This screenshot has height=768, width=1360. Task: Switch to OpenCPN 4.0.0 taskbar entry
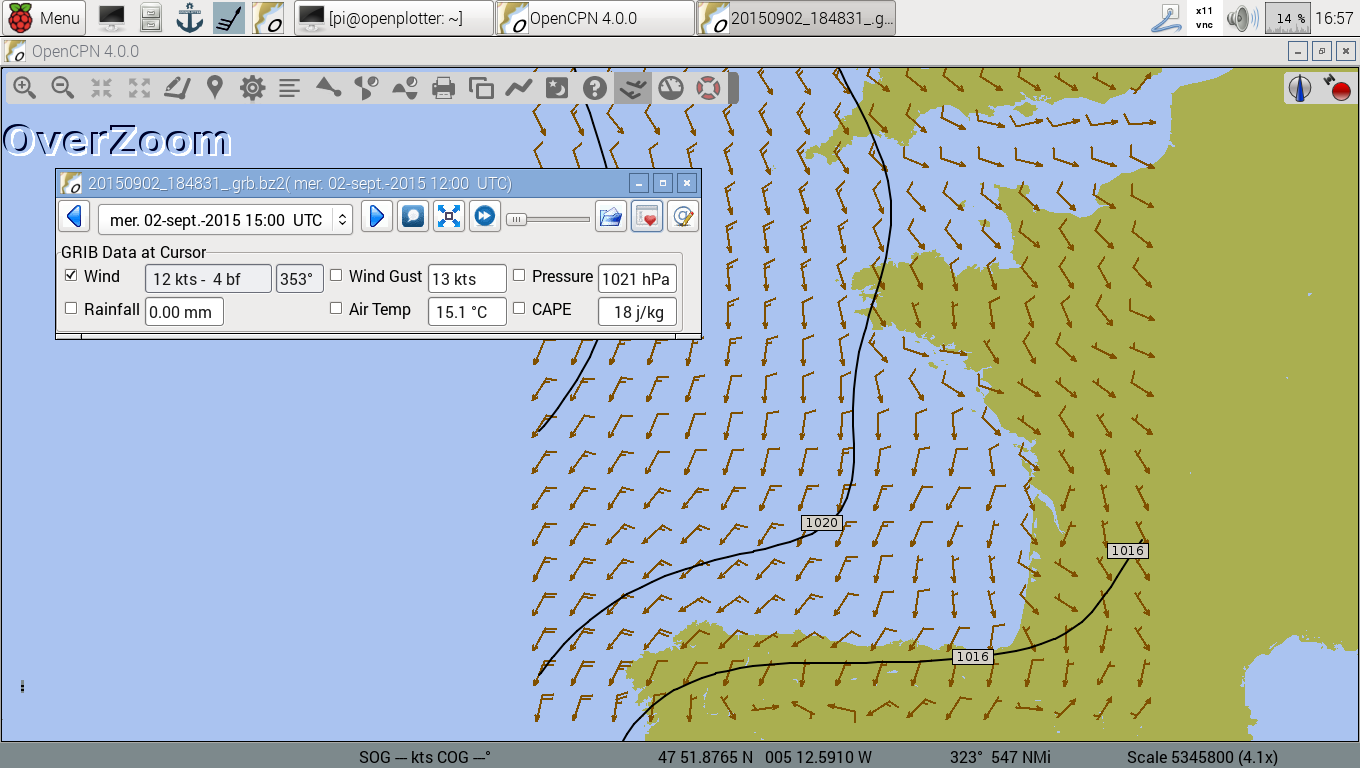click(x=595, y=18)
